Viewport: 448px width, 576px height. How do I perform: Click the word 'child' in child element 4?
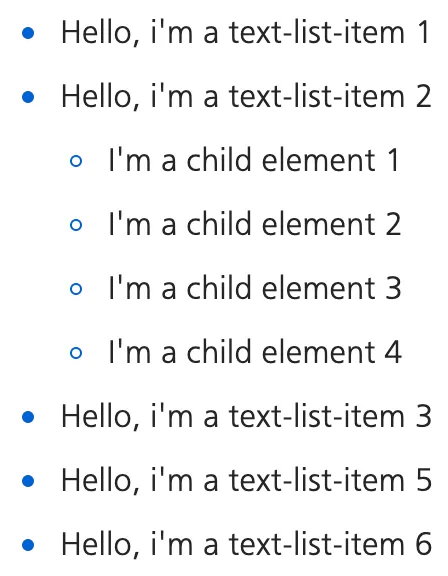[x=219, y=352]
